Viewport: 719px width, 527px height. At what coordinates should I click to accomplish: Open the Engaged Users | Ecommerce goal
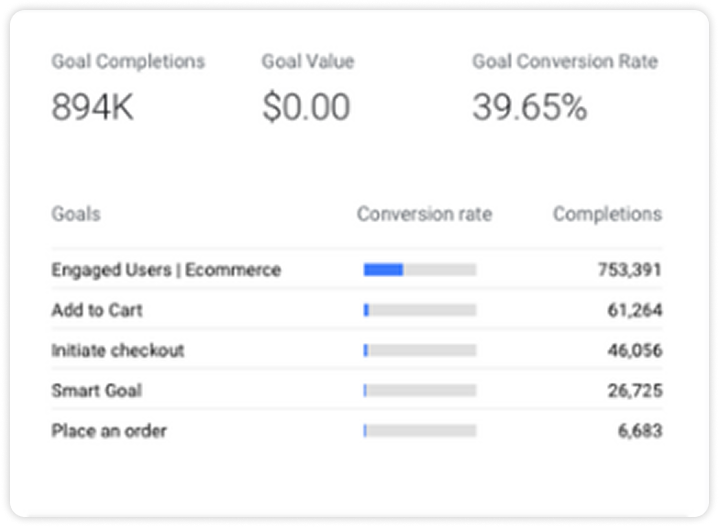(x=166, y=270)
